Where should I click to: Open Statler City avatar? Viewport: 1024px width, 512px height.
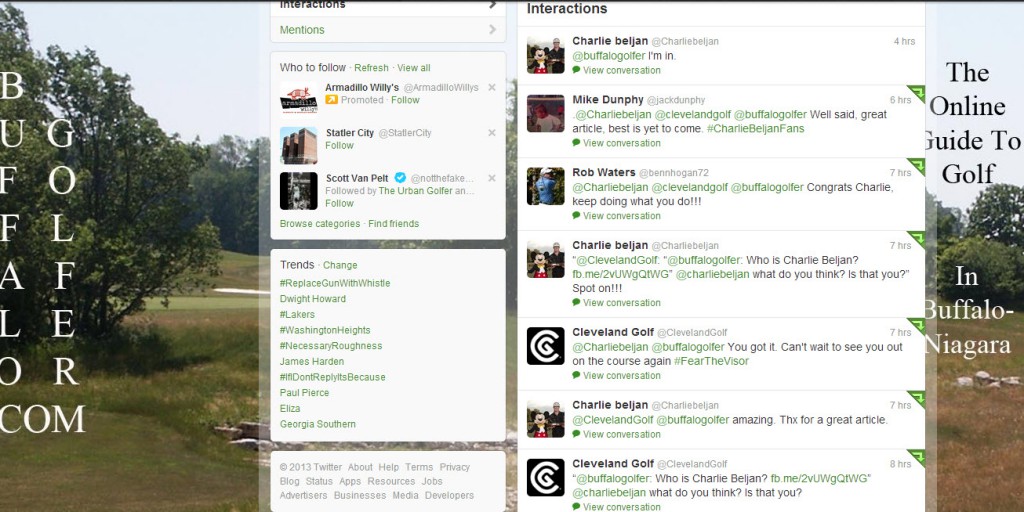(x=298, y=145)
